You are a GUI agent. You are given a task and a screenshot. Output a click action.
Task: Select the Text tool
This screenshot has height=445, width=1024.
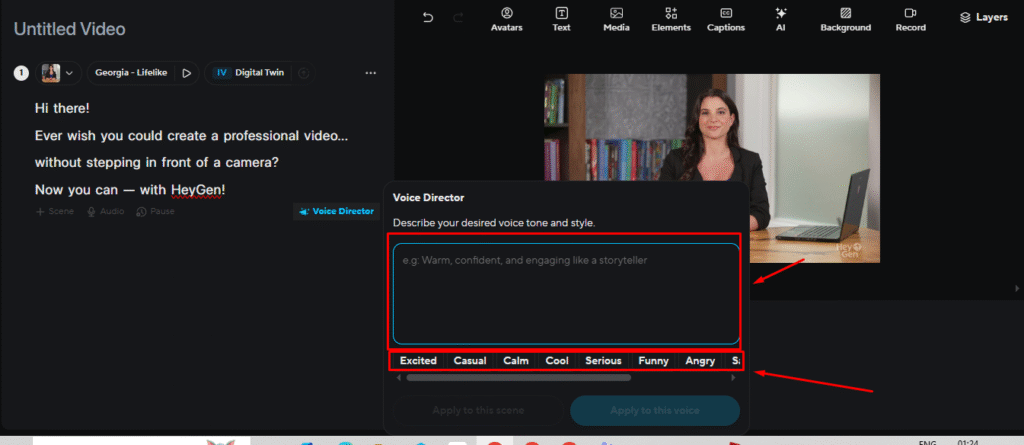click(x=562, y=18)
